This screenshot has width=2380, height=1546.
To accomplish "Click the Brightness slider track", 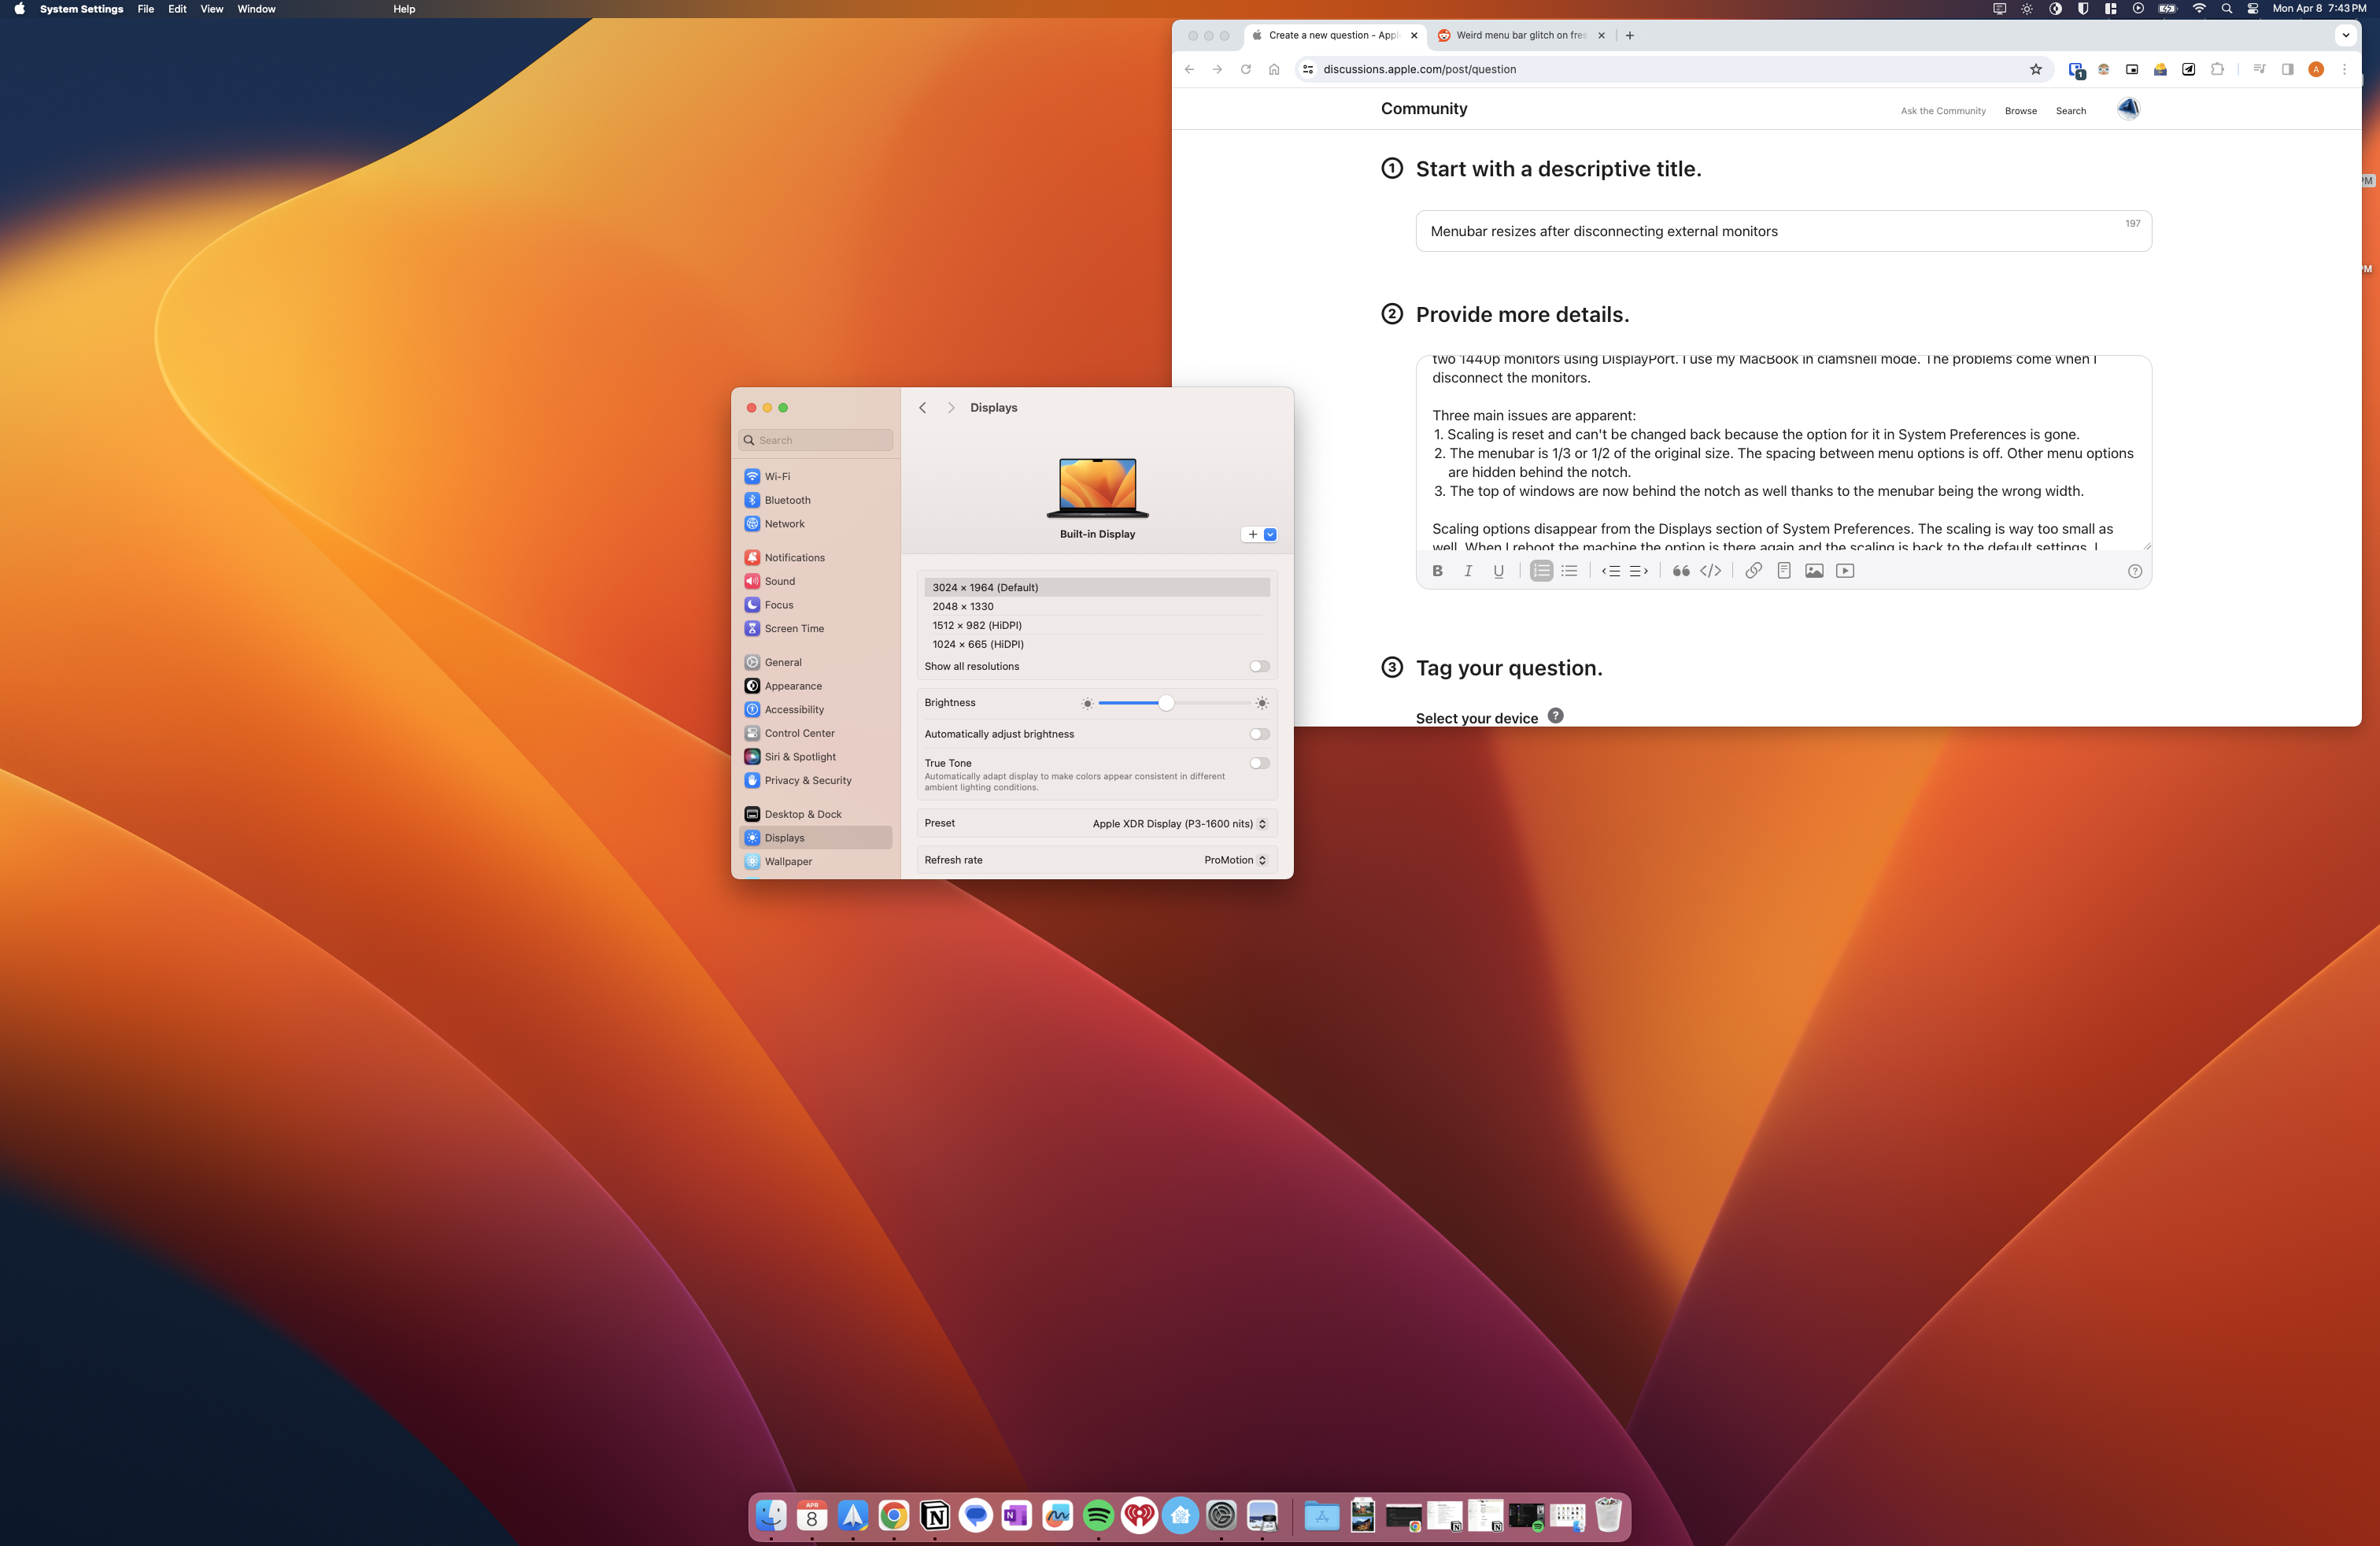I will [x=1210, y=703].
